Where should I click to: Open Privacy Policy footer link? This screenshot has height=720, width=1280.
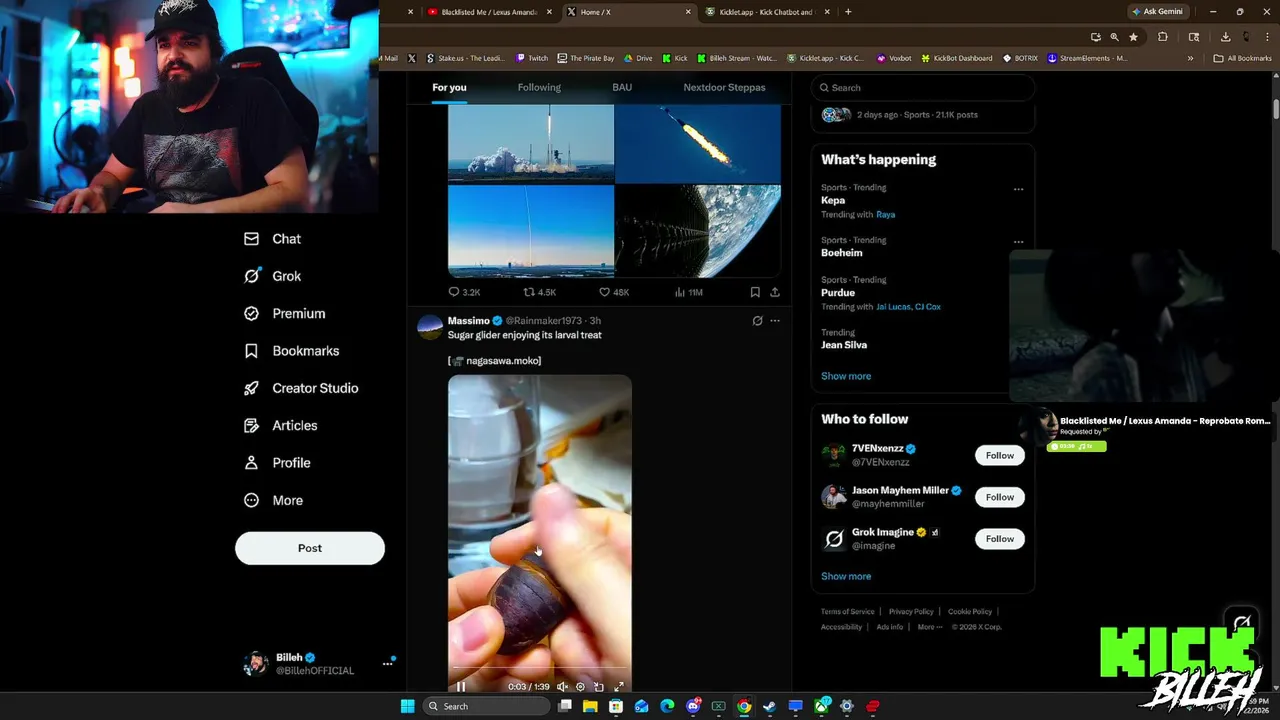[911, 612]
